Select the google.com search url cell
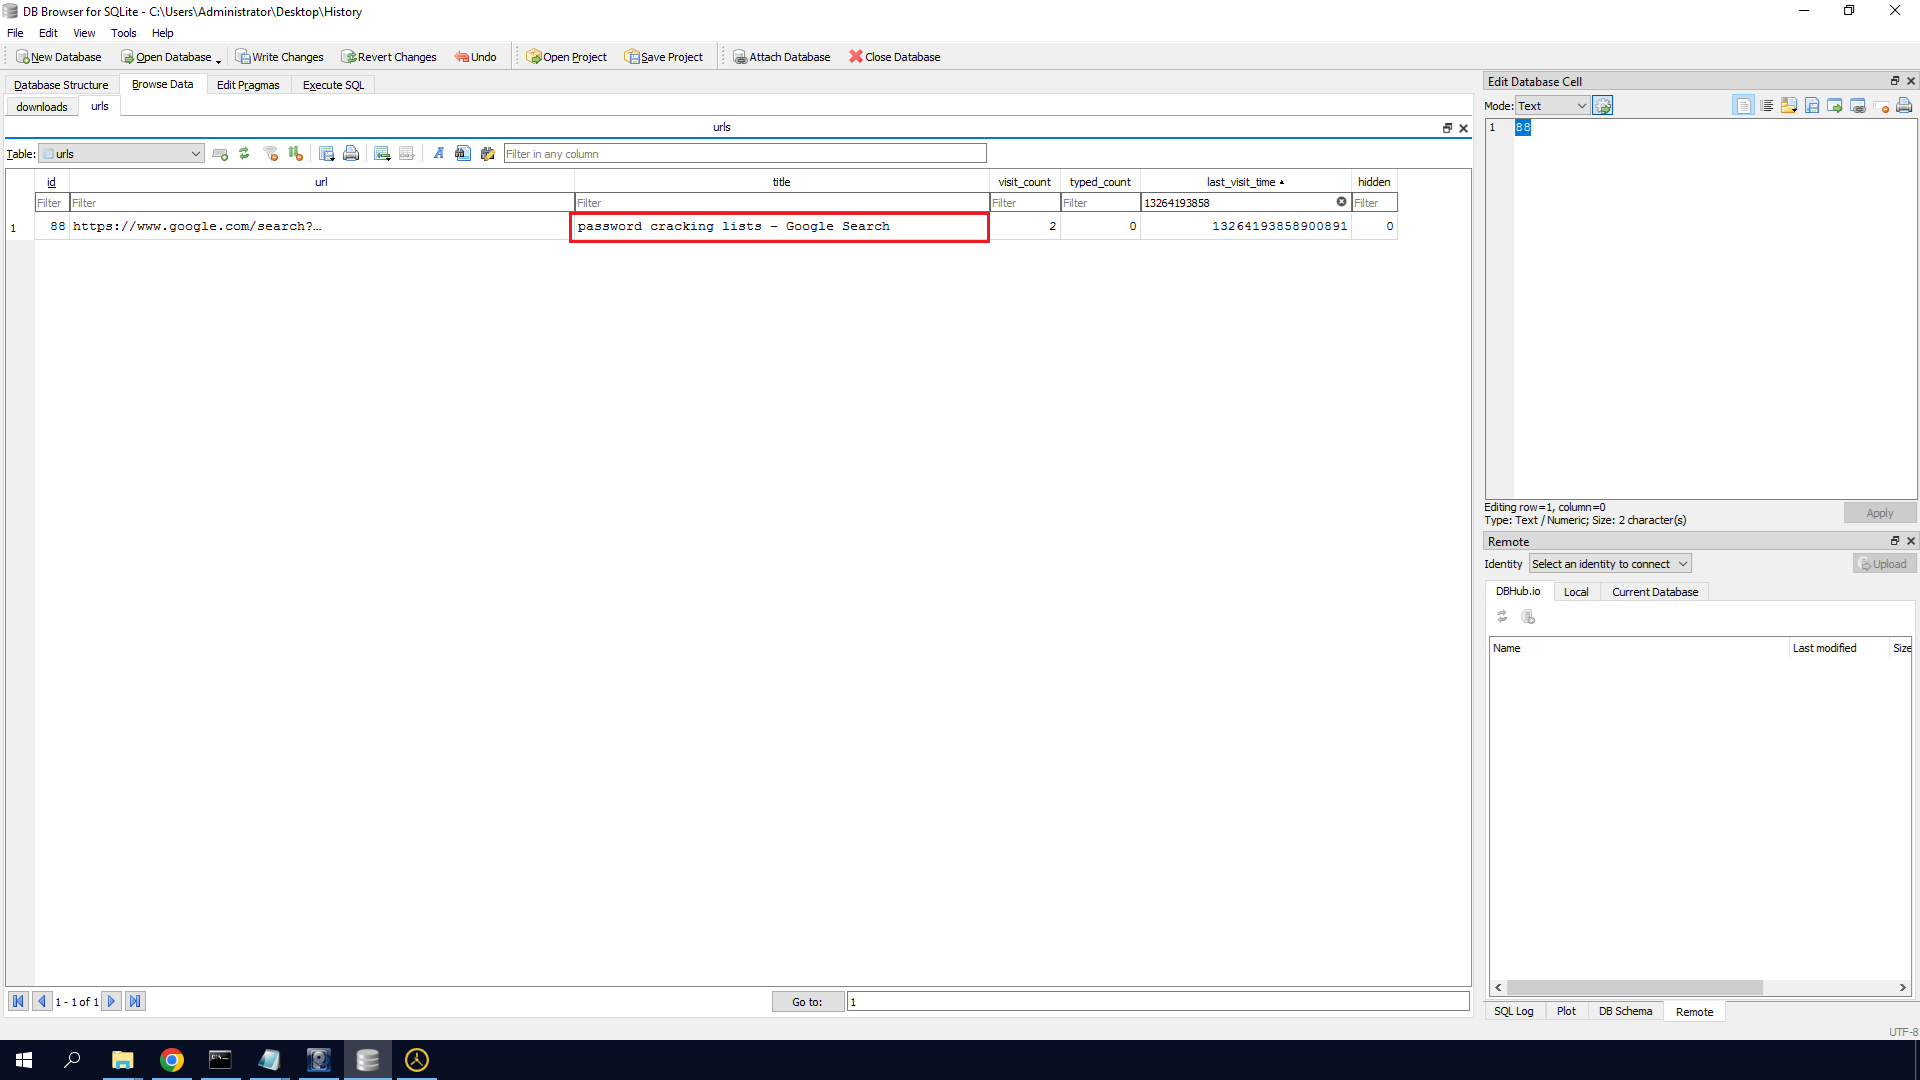This screenshot has width=1920, height=1080. [322, 227]
